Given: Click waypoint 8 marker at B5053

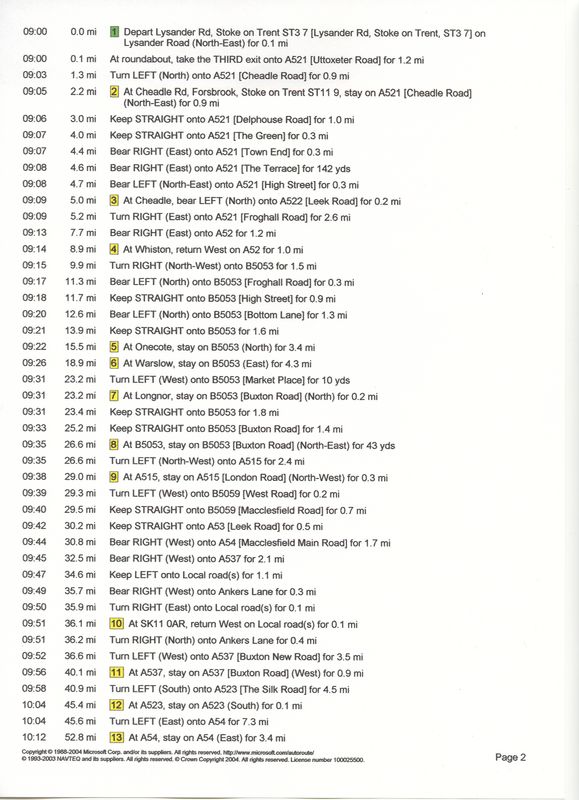Looking at the screenshot, I should coord(114,444).
